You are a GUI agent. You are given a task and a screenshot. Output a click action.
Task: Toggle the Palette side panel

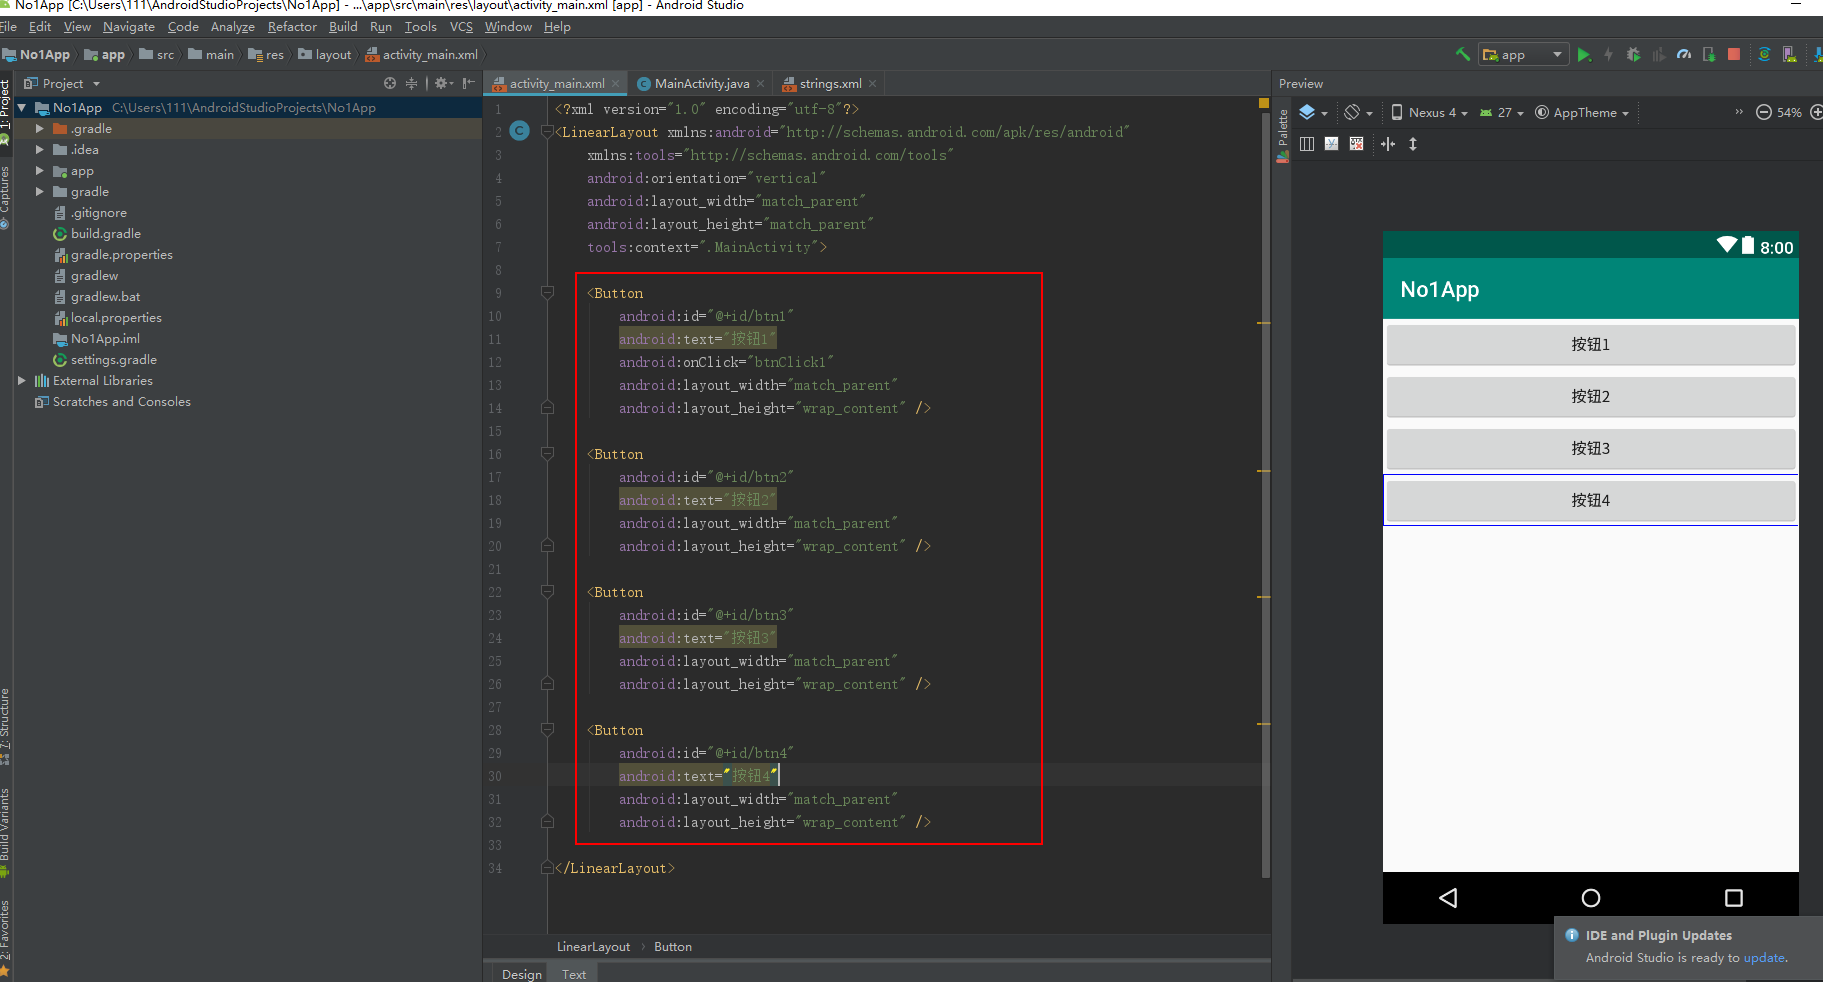pos(1282,133)
